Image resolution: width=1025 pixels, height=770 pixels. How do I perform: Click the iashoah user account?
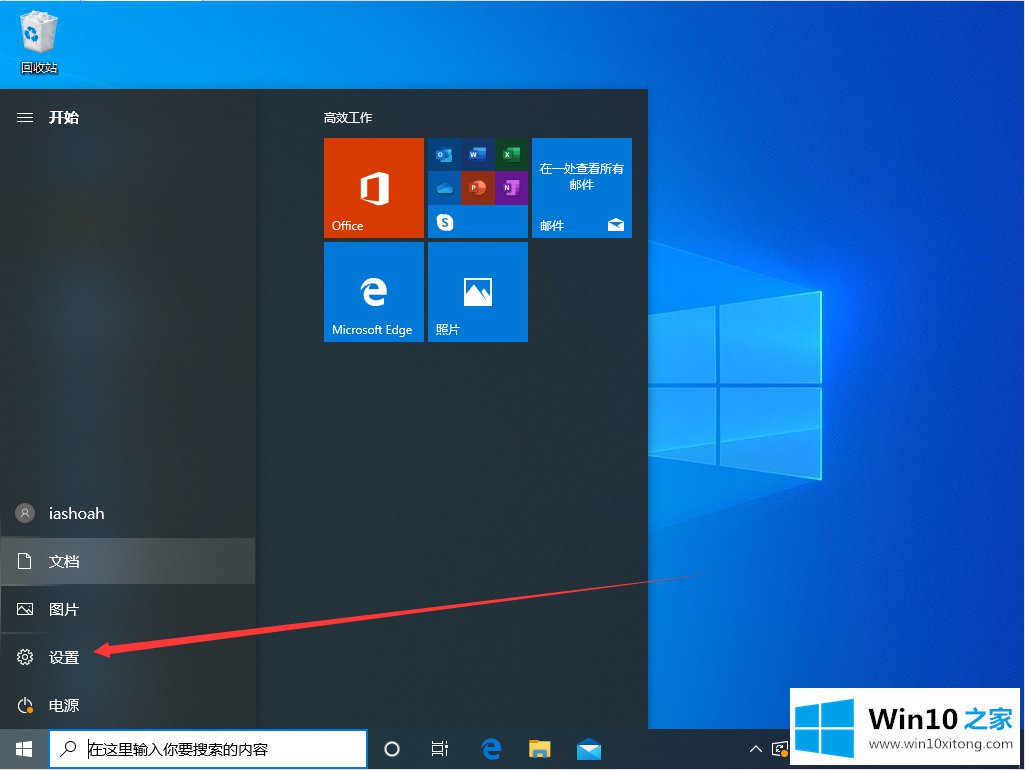click(76, 513)
